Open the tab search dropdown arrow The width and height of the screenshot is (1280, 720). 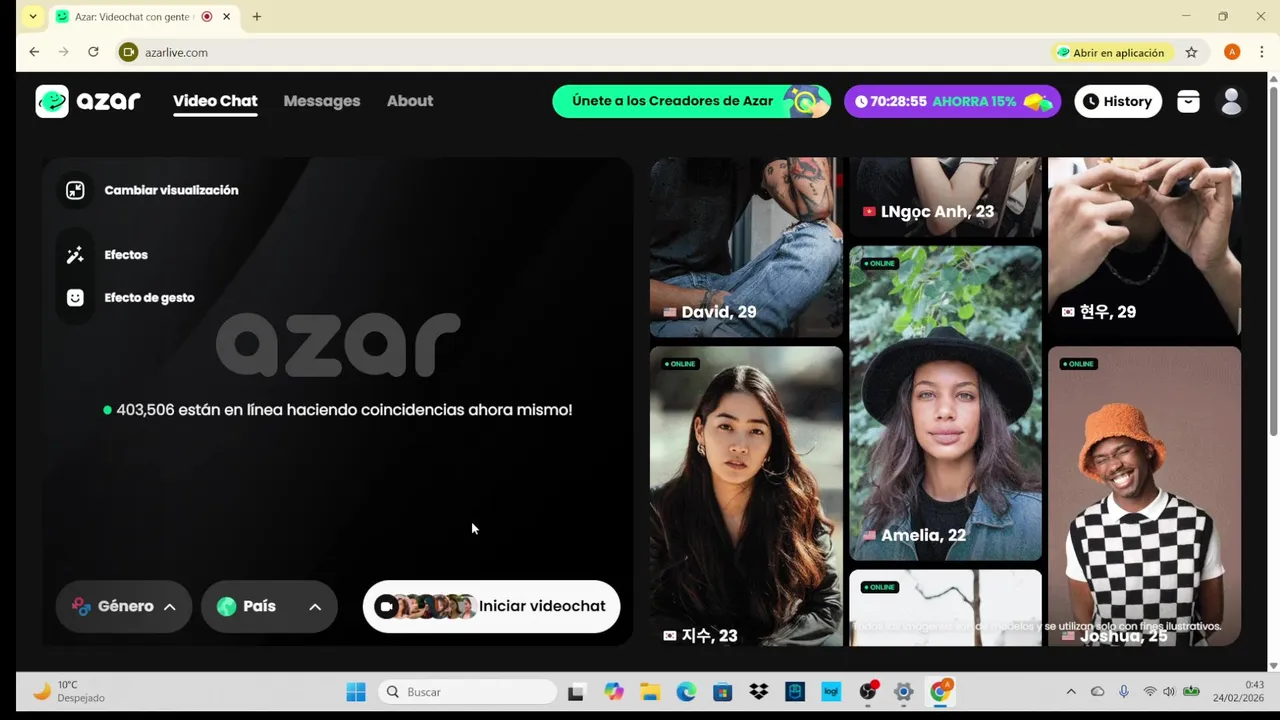pos(33,17)
